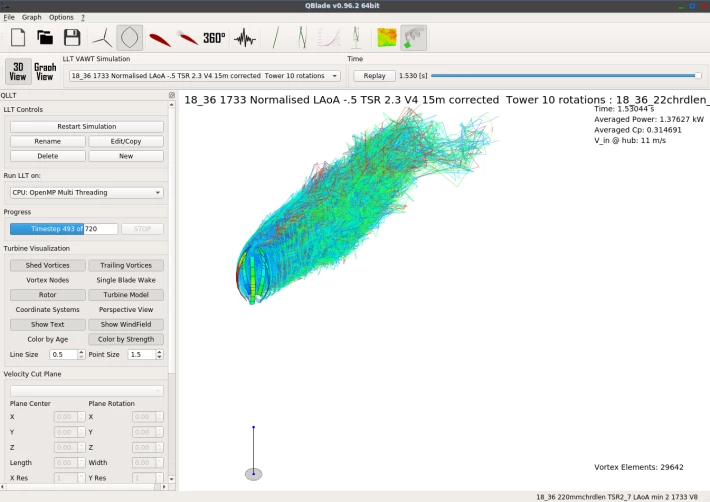710x502 pixels.
Task: Show Coordinate Systems
Action: coord(48,310)
